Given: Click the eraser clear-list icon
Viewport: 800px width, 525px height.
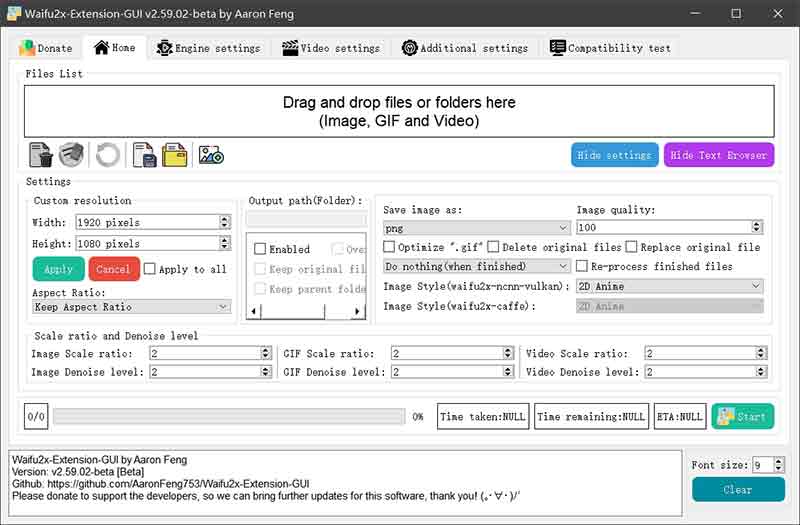Looking at the screenshot, I should click(x=71, y=155).
